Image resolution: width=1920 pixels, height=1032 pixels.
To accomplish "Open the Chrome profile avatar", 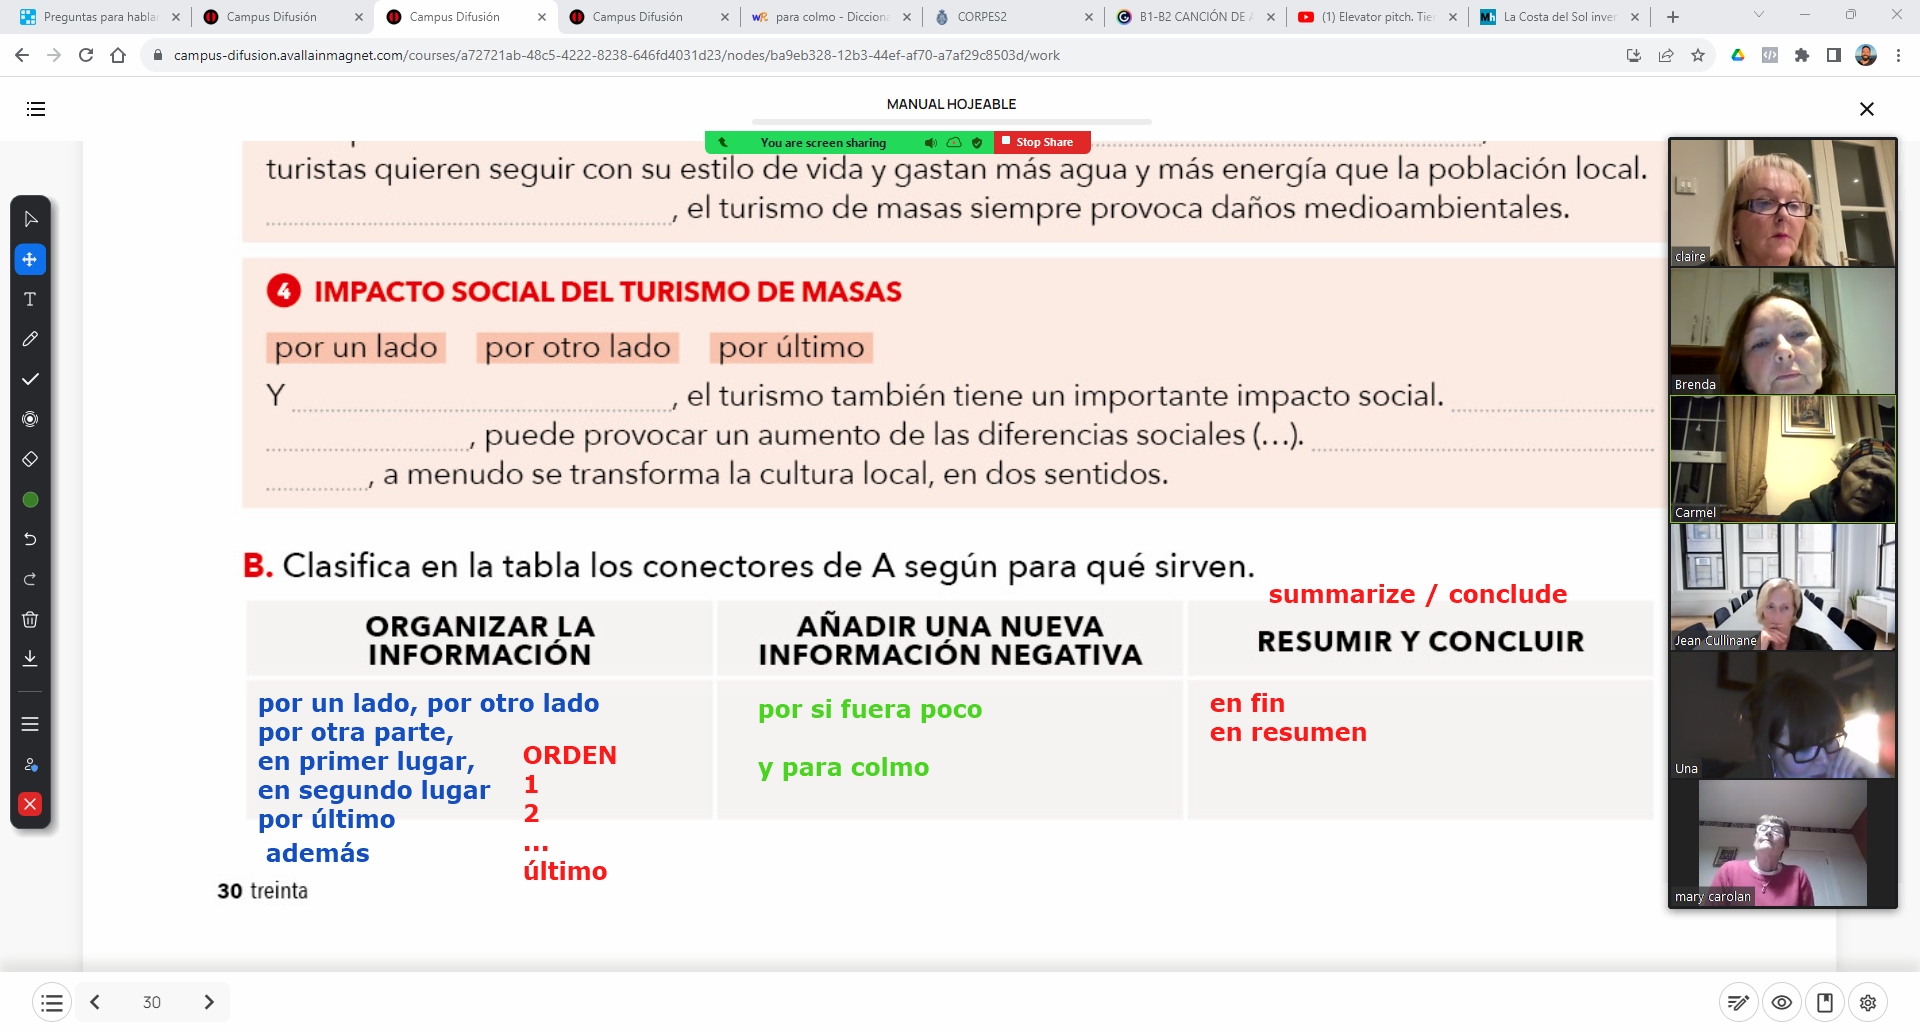I will pos(1866,55).
